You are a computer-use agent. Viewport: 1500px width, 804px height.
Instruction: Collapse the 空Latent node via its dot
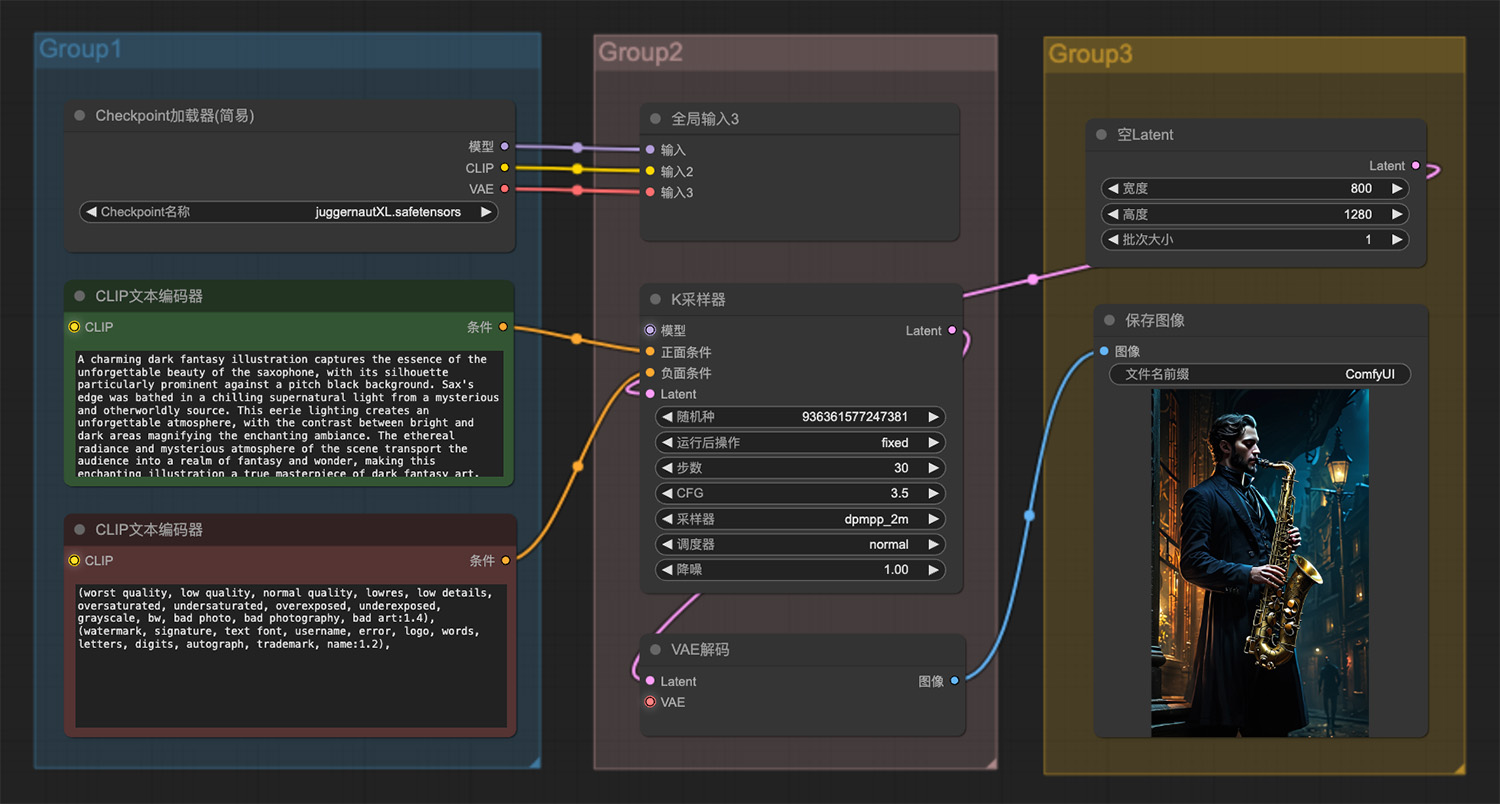[1102, 135]
